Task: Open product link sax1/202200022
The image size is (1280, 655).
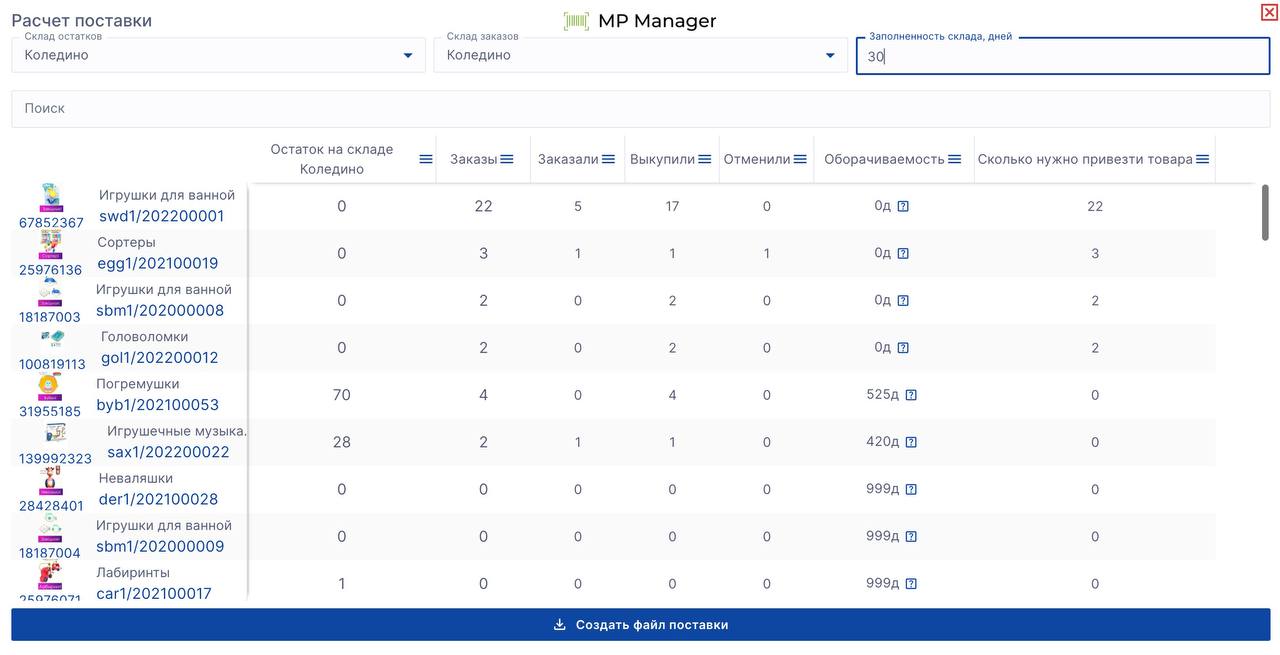Action: 168,452
